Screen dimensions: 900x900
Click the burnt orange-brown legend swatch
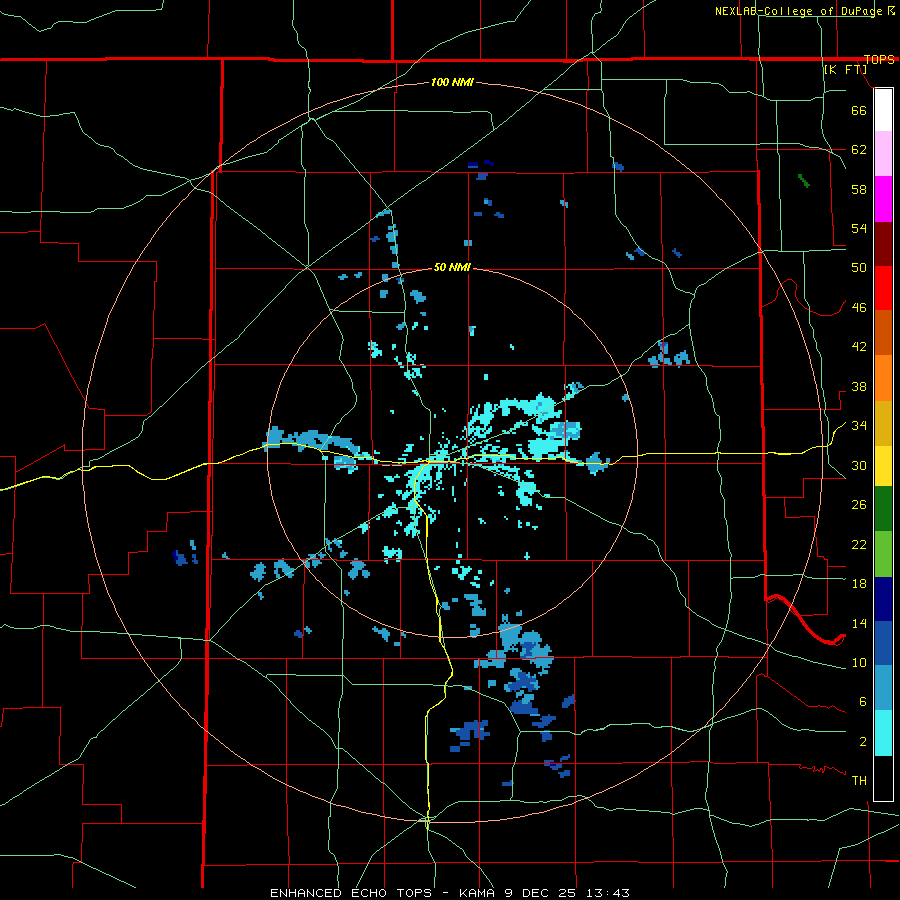(x=883, y=332)
